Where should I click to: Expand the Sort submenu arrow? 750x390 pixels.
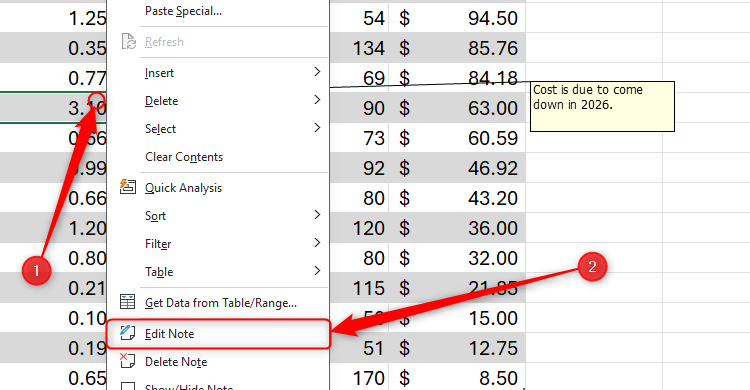click(317, 214)
